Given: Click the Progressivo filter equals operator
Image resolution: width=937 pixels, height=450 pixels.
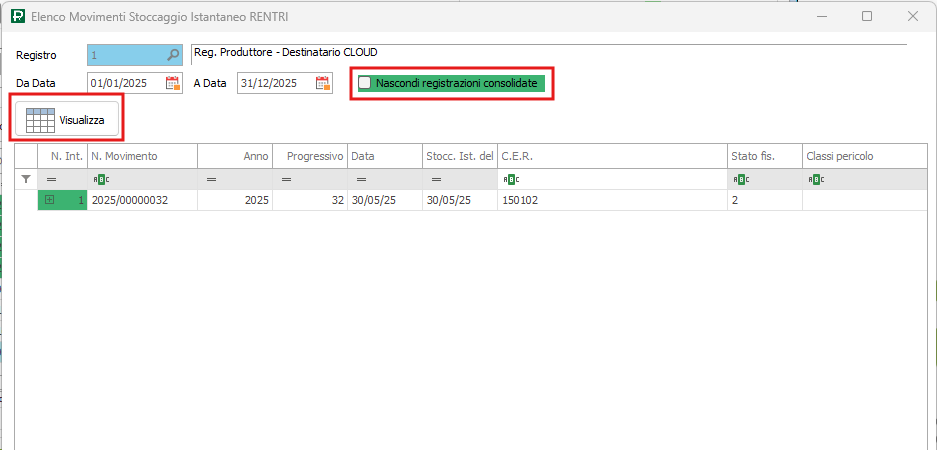Looking at the screenshot, I should (286, 179).
